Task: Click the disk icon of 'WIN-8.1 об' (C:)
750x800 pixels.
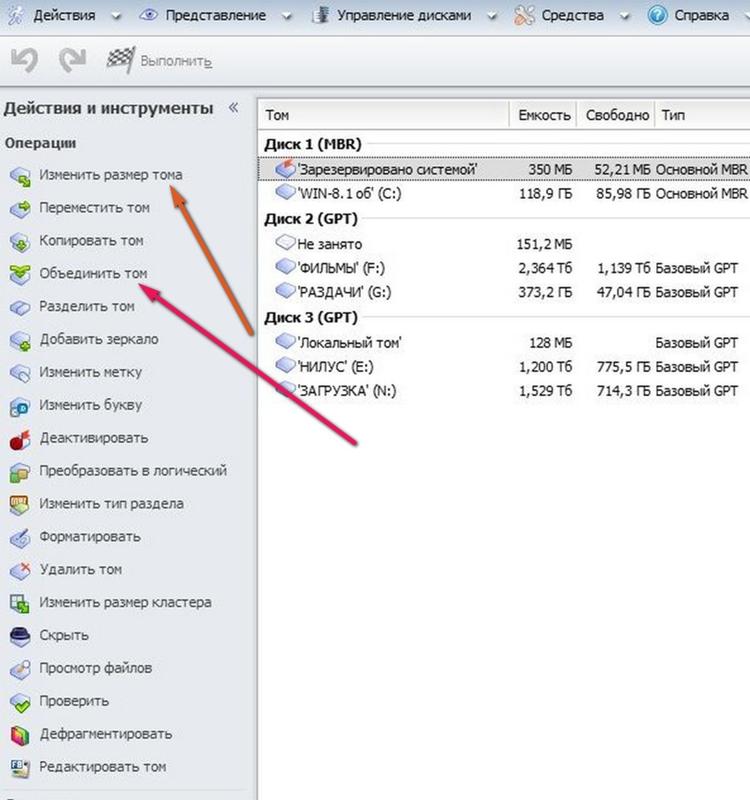Action: point(285,192)
